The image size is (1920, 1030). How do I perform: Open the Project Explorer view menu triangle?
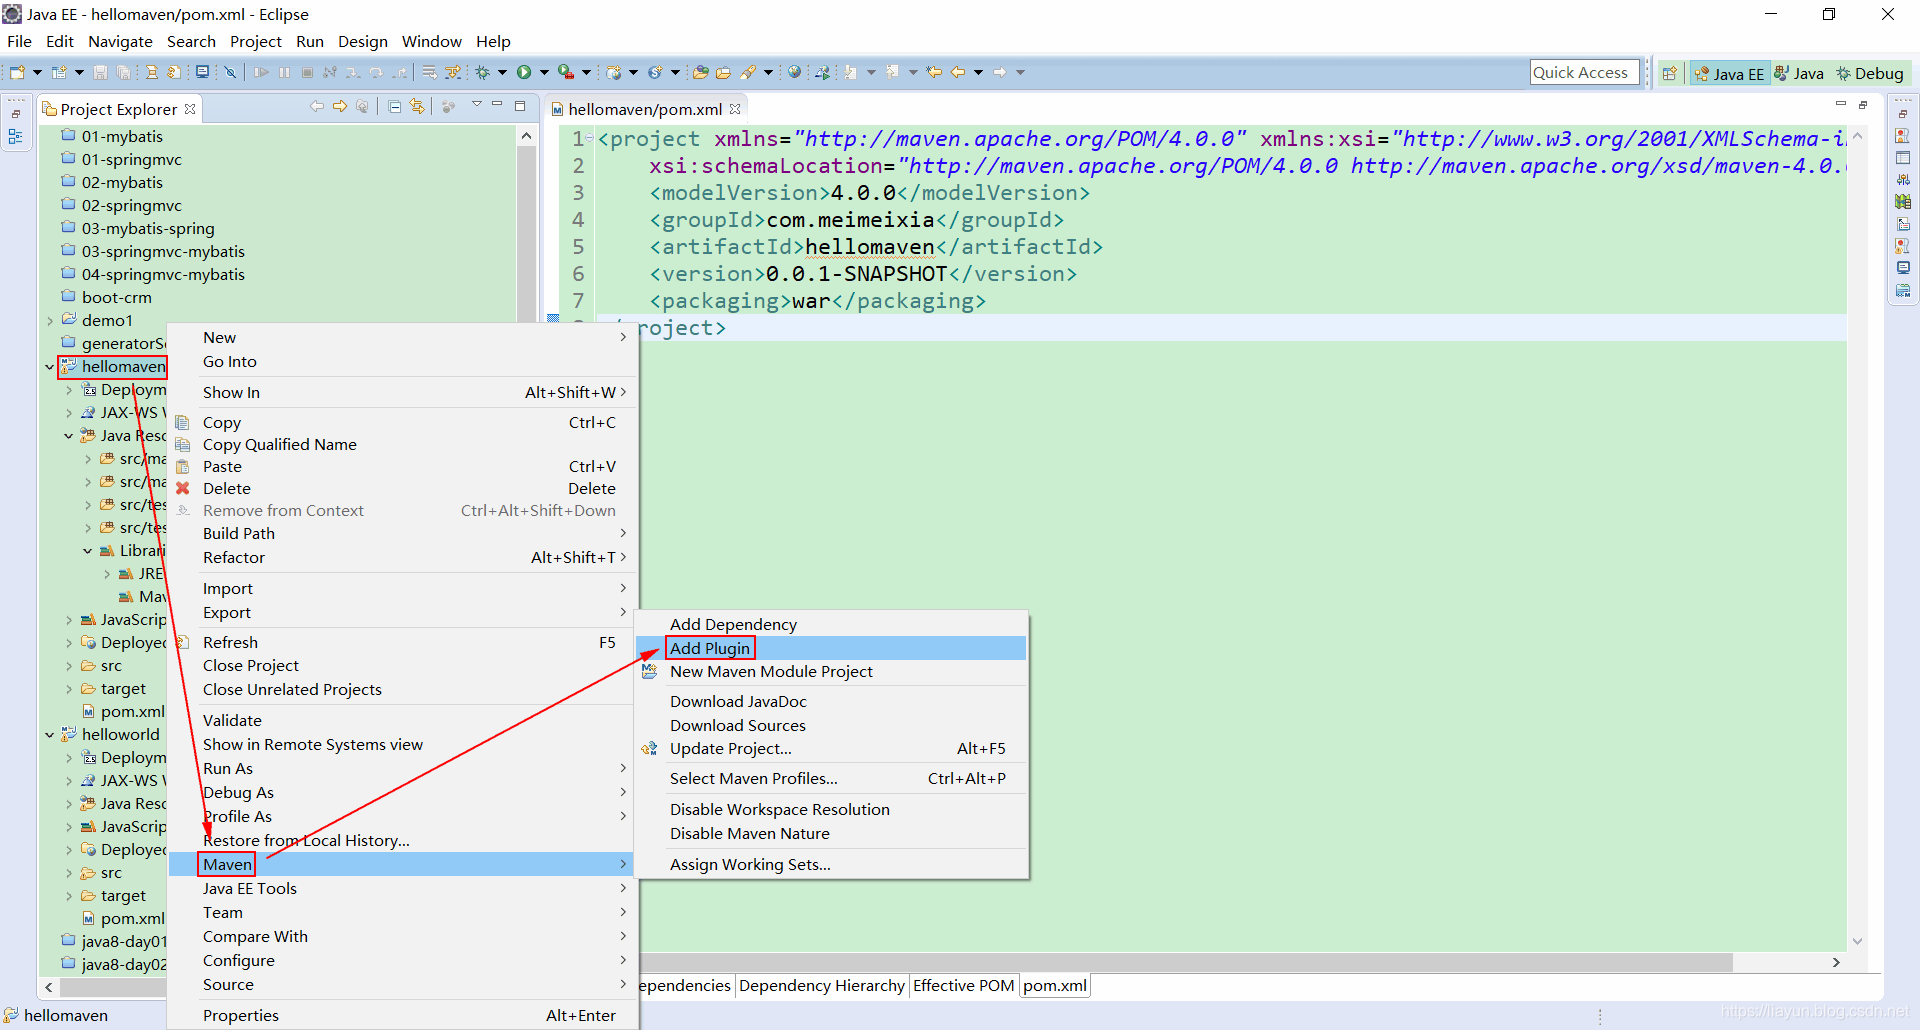[476, 104]
